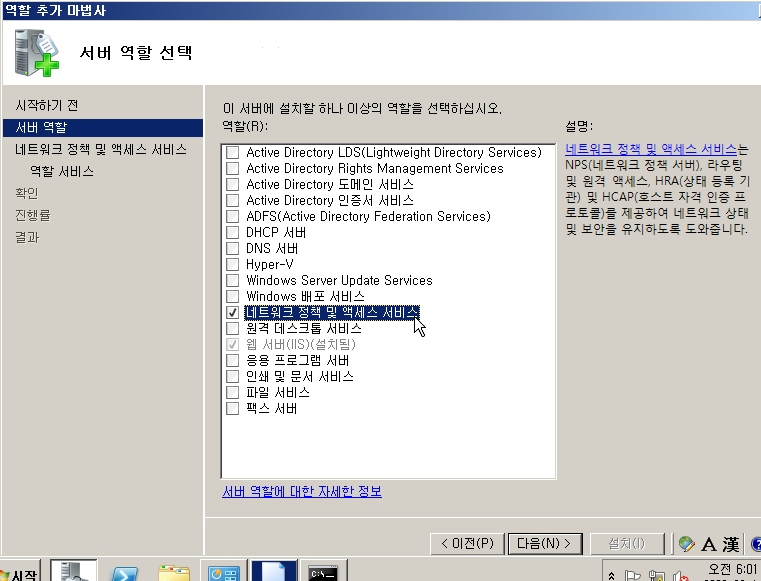Select the 파일 서비스 role label
This screenshot has height=581, width=761.
[278, 393]
